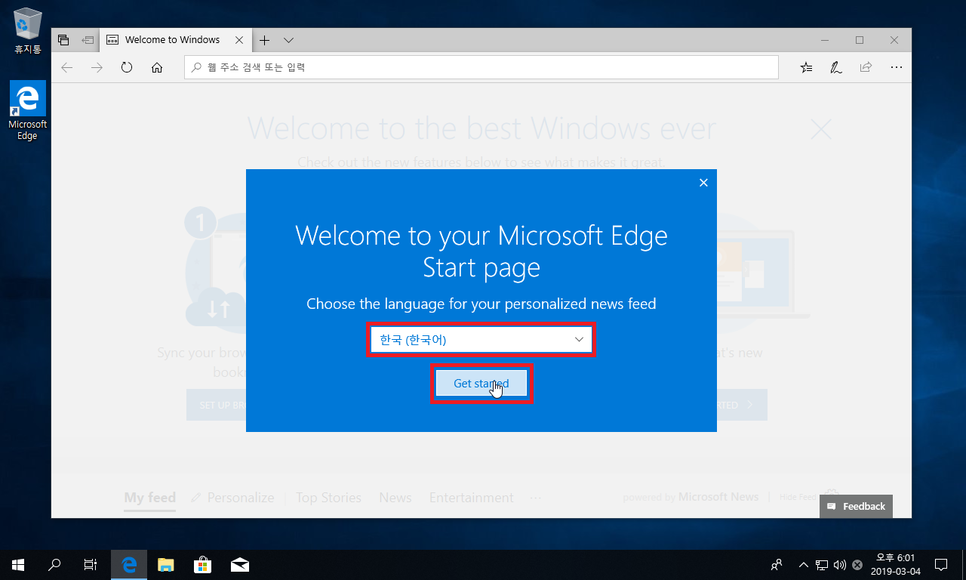Open the Edge home page icon
Image resolution: width=966 pixels, height=580 pixels.
pyautogui.click(x=157, y=68)
